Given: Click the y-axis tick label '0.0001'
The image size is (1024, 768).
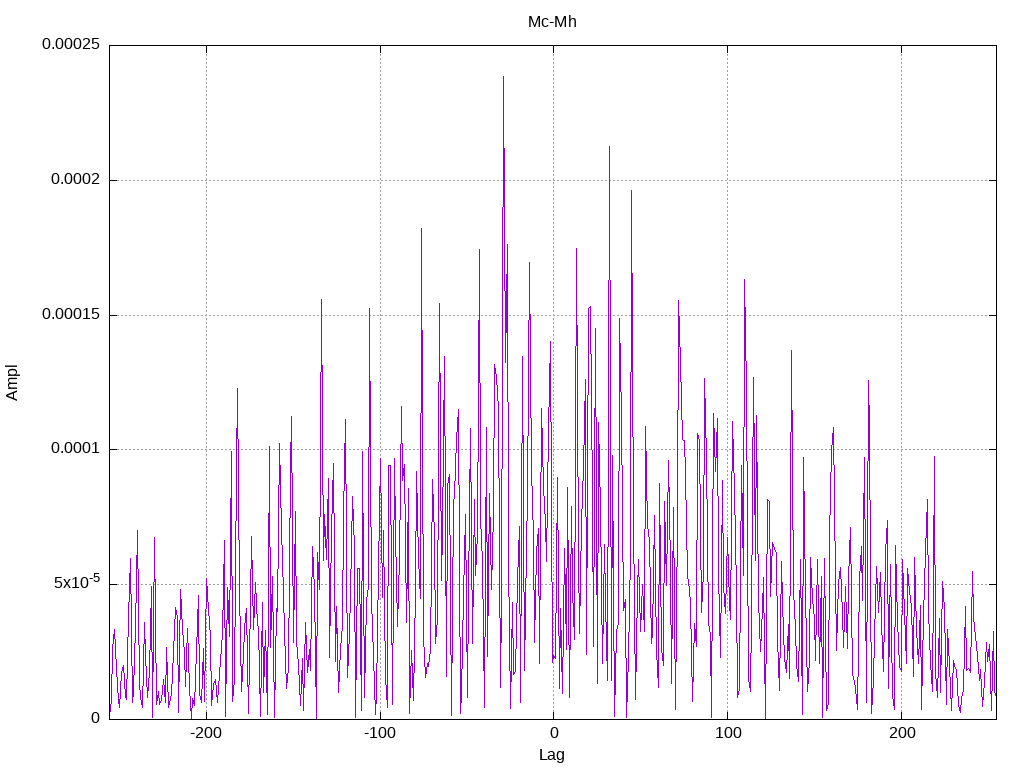Looking at the screenshot, I should (x=76, y=449).
